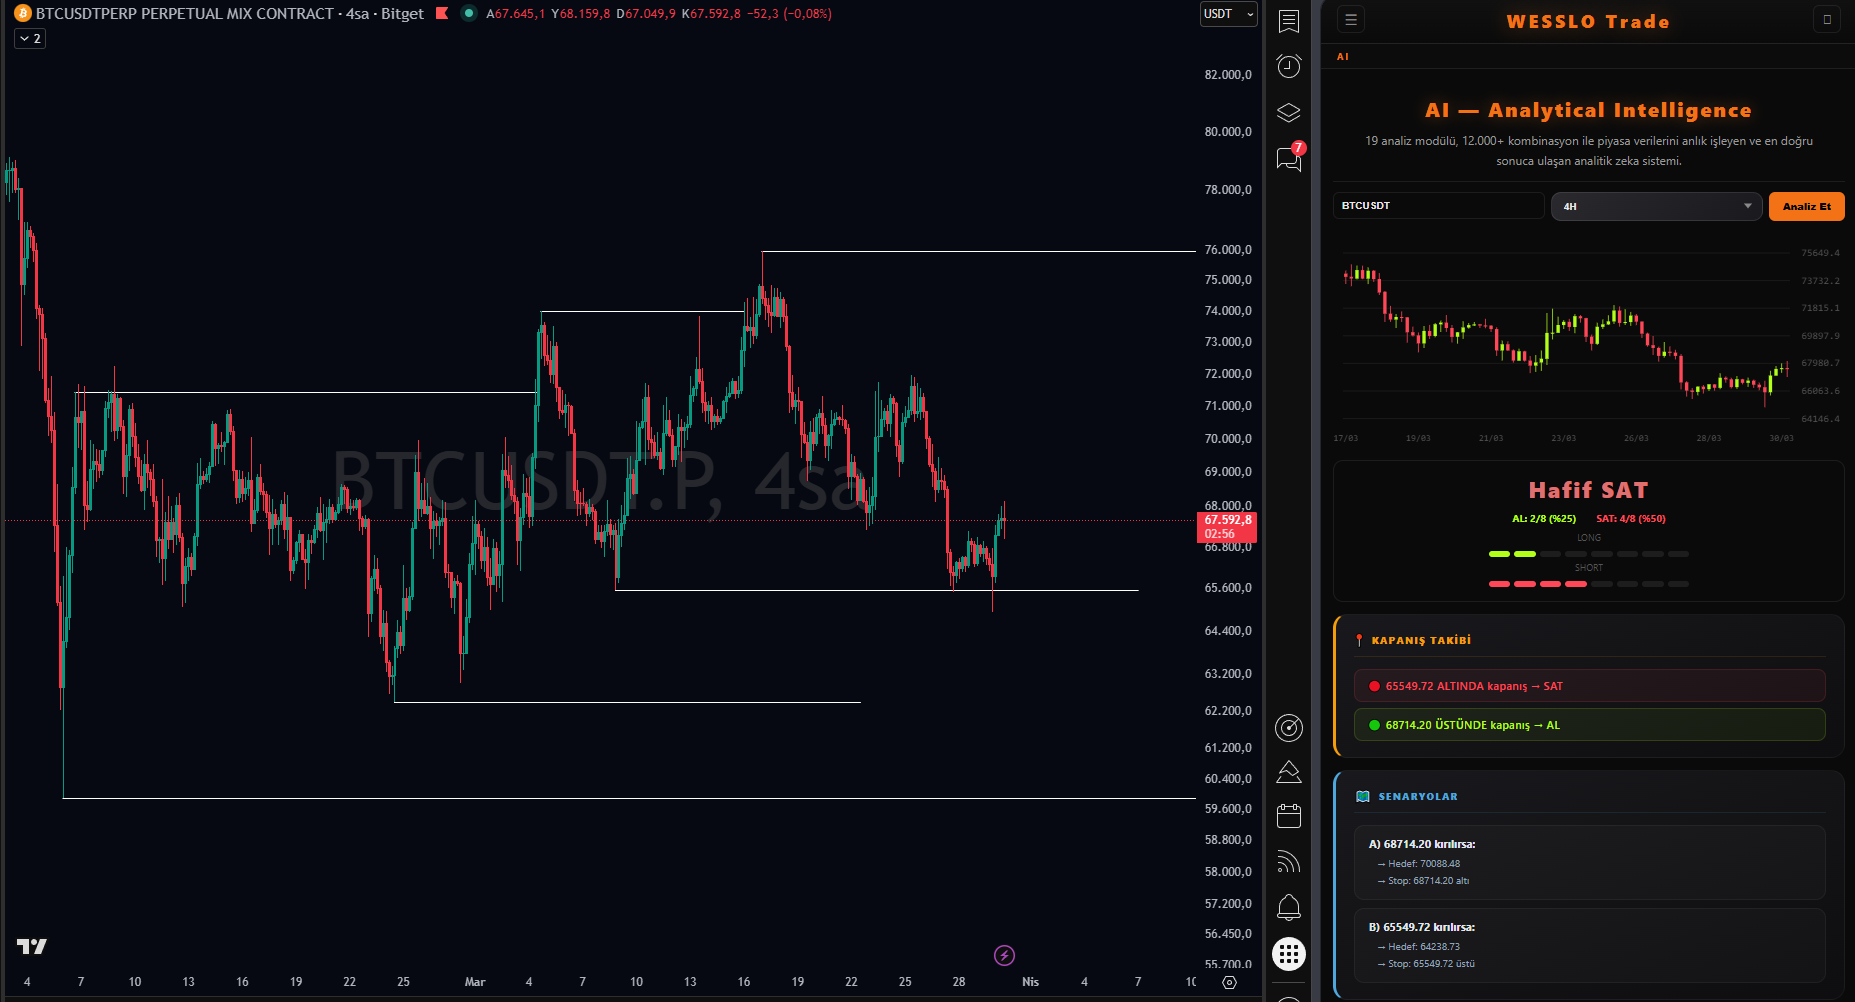1855x1002 pixels.
Task: Open the USDT currency dropdown
Action: point(1228,14)
